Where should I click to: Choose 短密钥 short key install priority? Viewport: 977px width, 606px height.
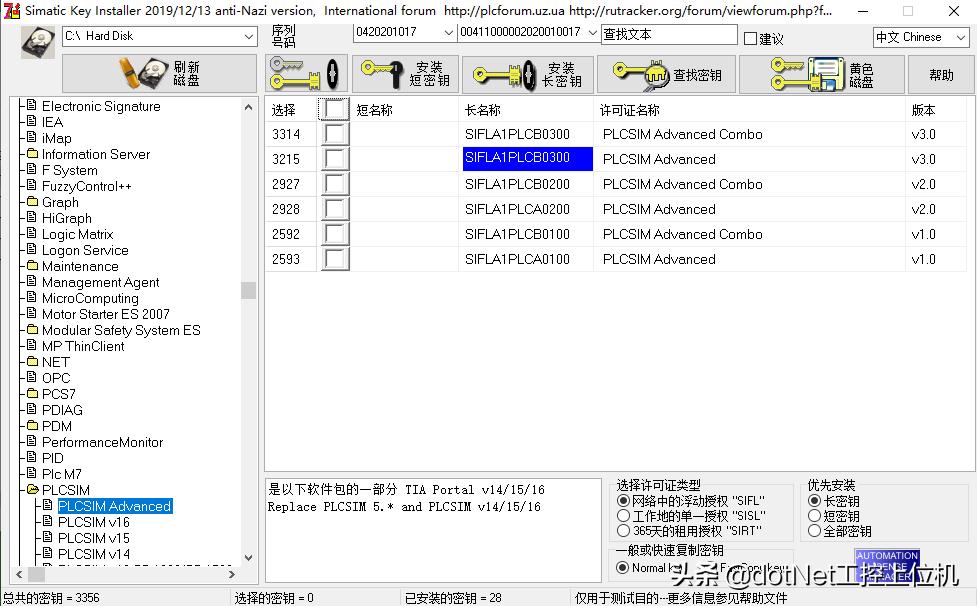pyautogui.click(x=813, y=515)
